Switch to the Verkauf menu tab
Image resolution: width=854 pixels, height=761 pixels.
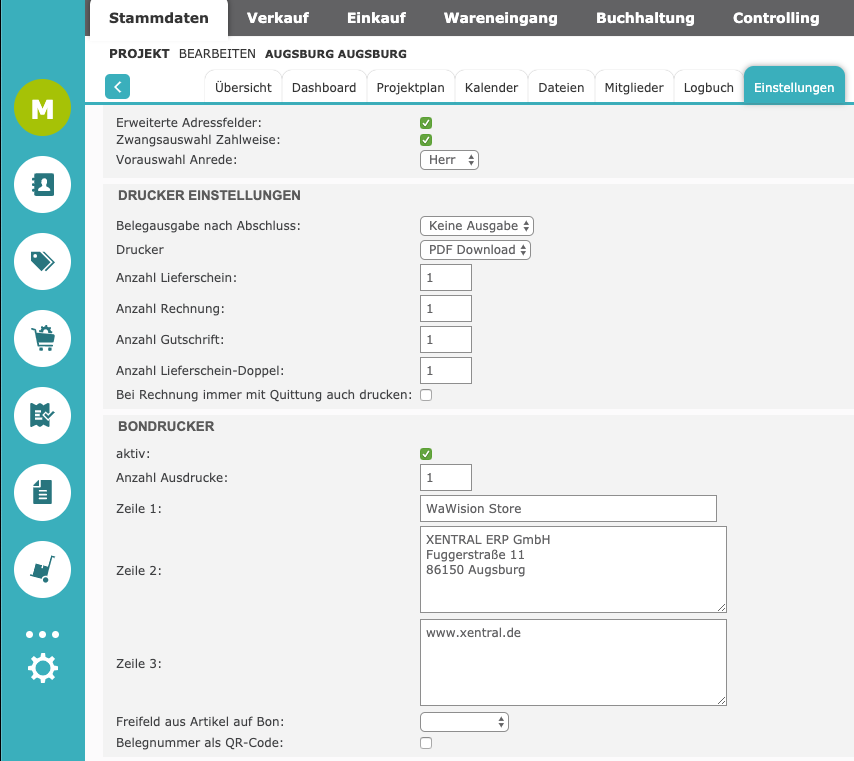click(x=277, y=18)
